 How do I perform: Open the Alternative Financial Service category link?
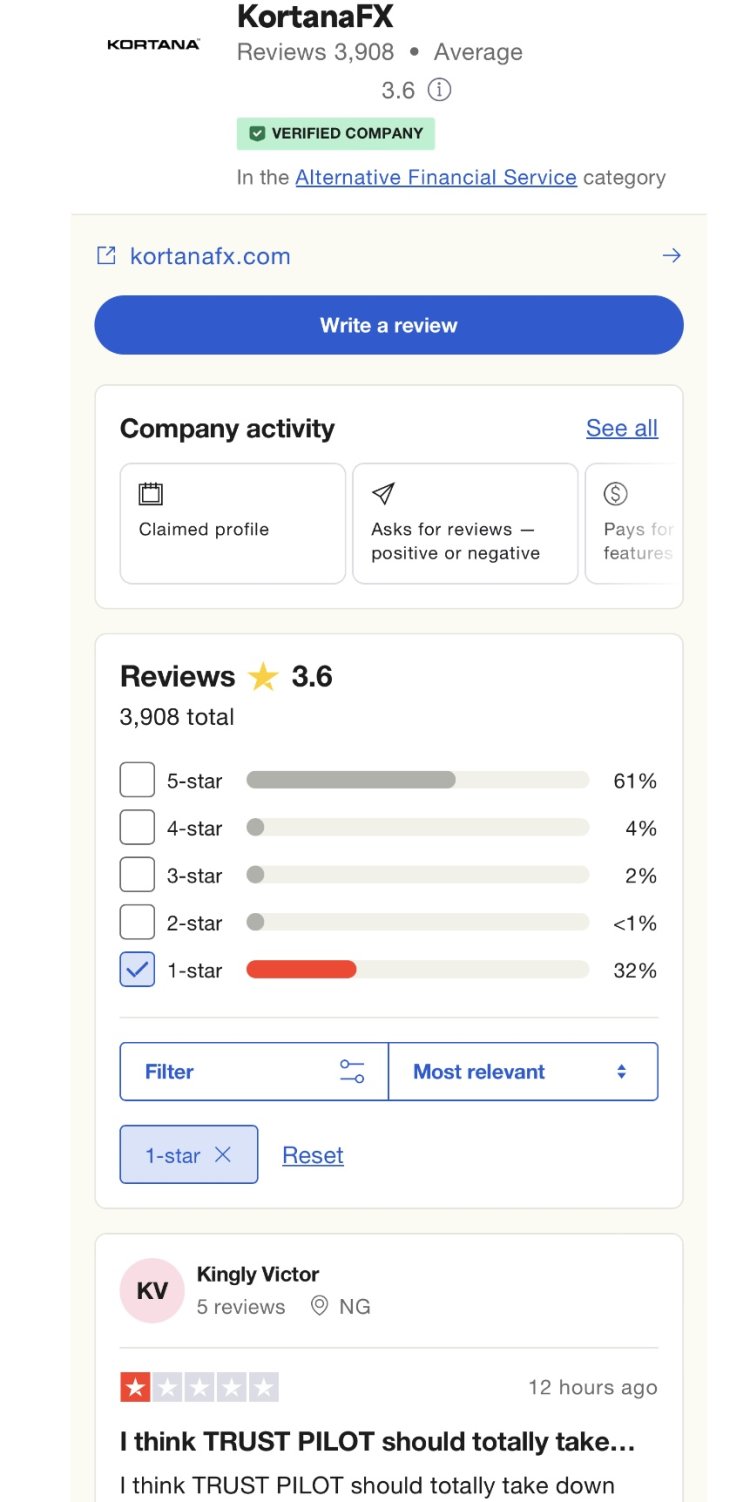(436, 177)
